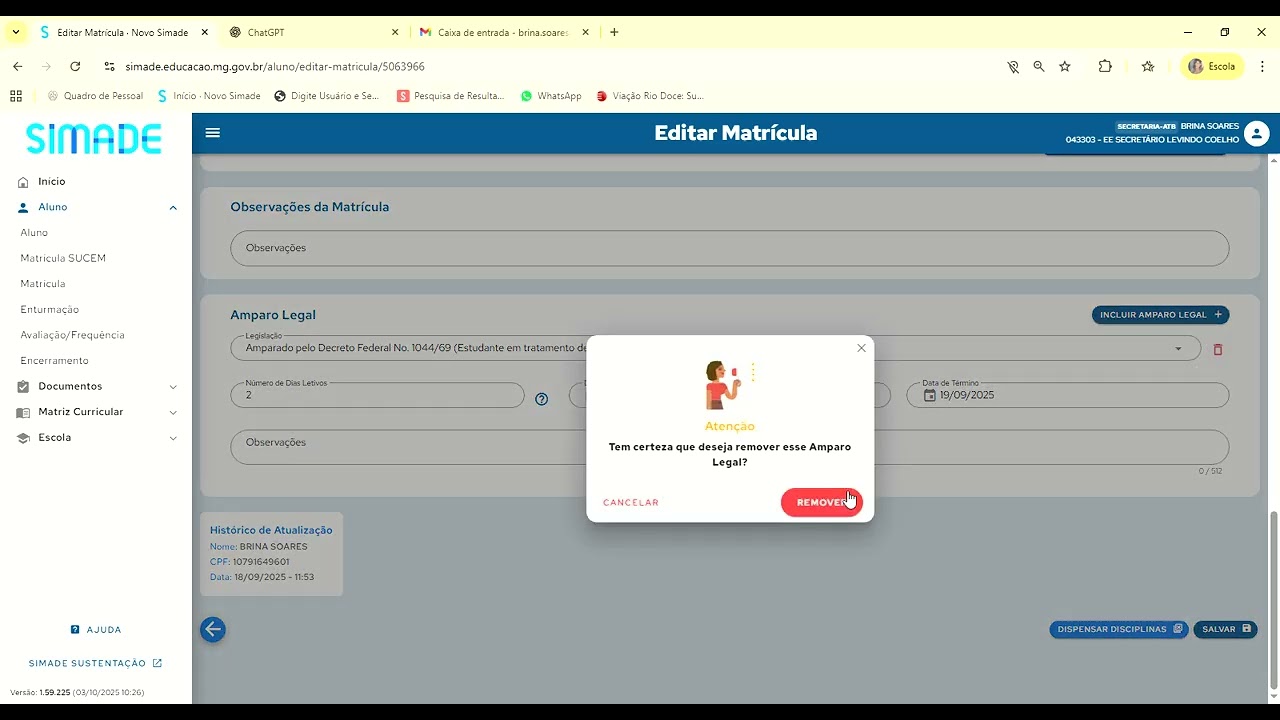Image resolution: width=1280 pixels, height=720 pixels.
Task: Open the Chrome extensions puzzle icon
Action: [1105, 66]
